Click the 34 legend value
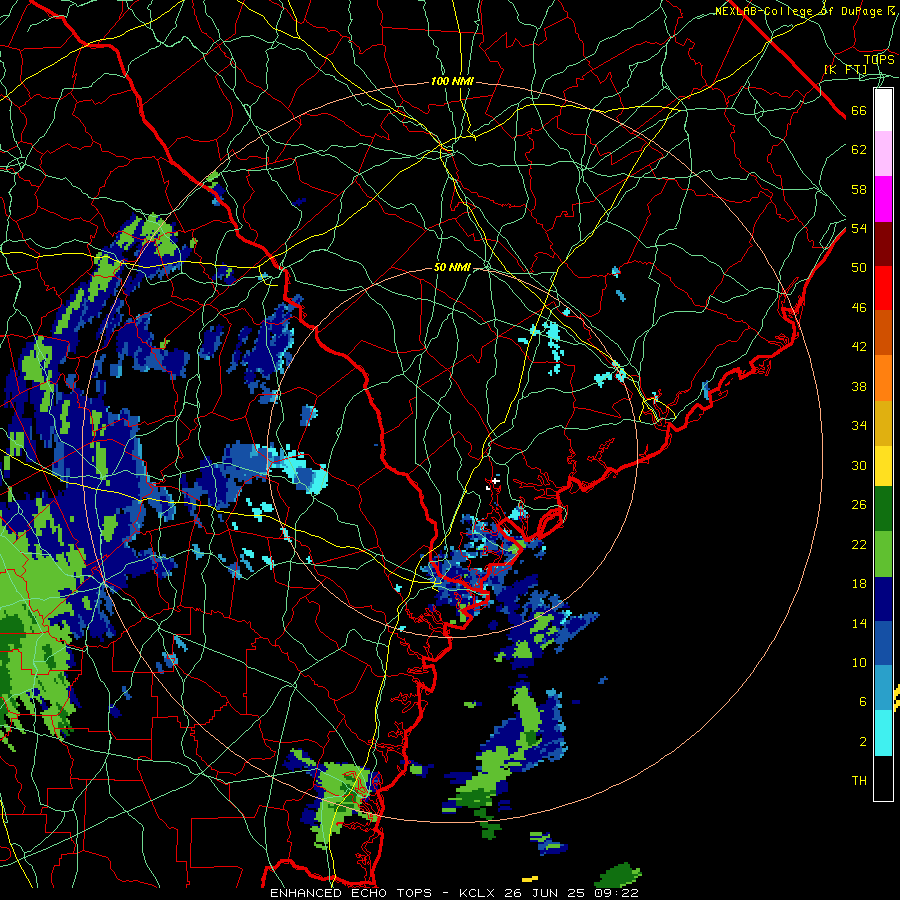 point(859,425)
